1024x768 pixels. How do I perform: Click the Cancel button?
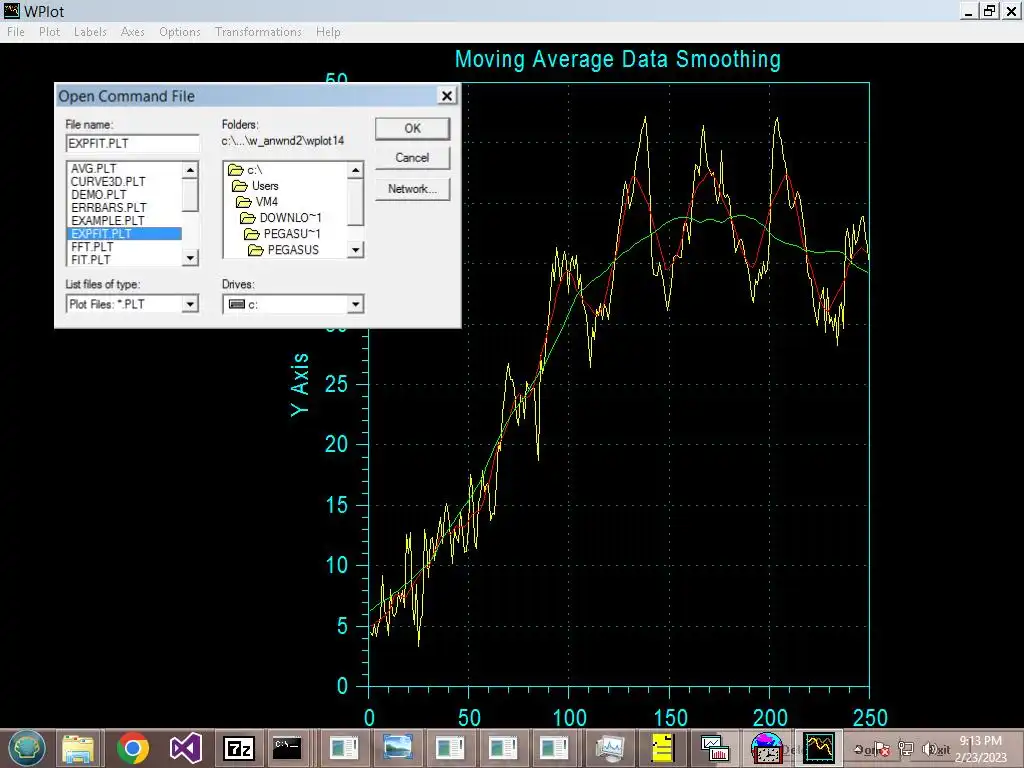pos(412,158)
